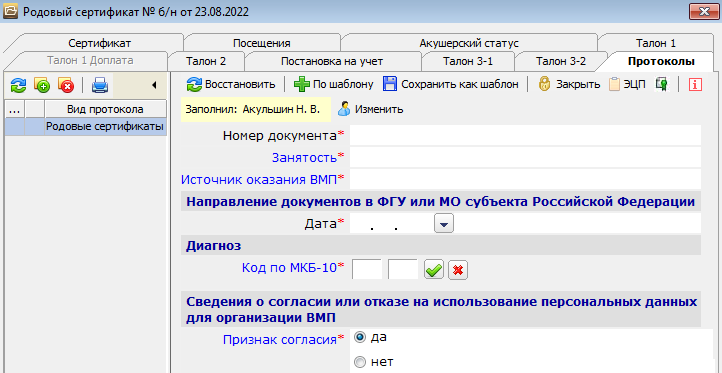The height and width of the screenshot is (373, 722).
Task: Add a new protocol with the green plus icon
Action: tap(42, 85)
